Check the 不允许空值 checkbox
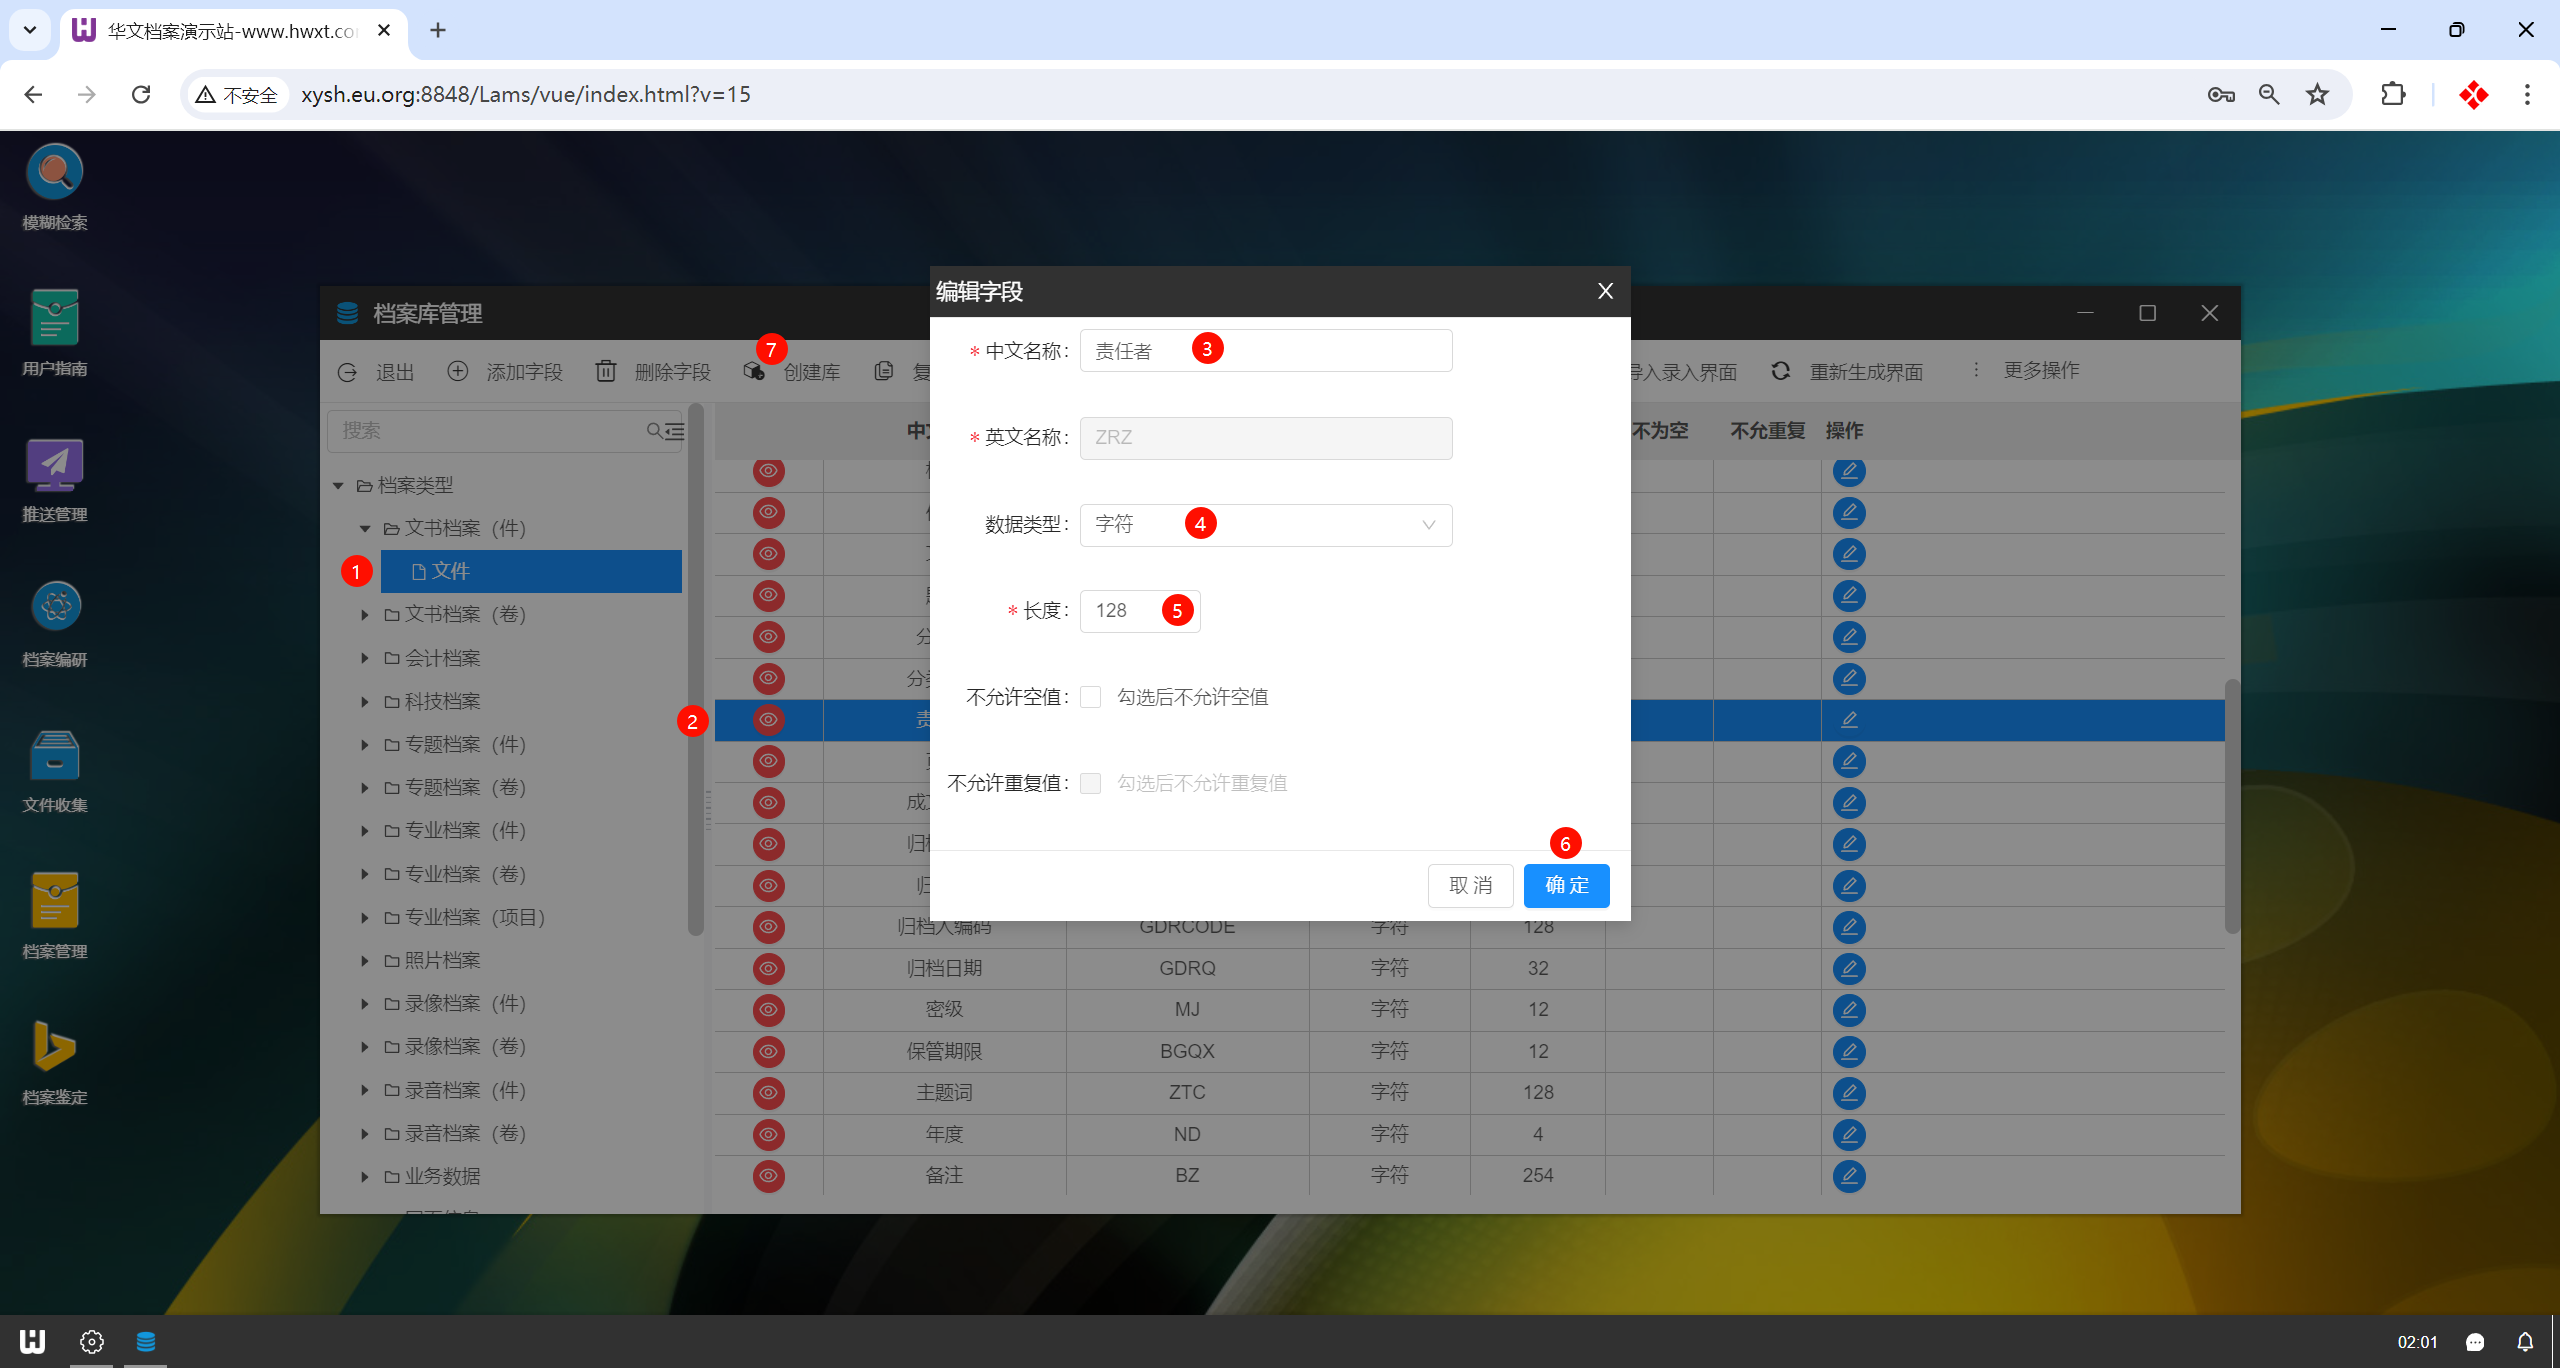2560x1368 pixels. pos(1091,697)
